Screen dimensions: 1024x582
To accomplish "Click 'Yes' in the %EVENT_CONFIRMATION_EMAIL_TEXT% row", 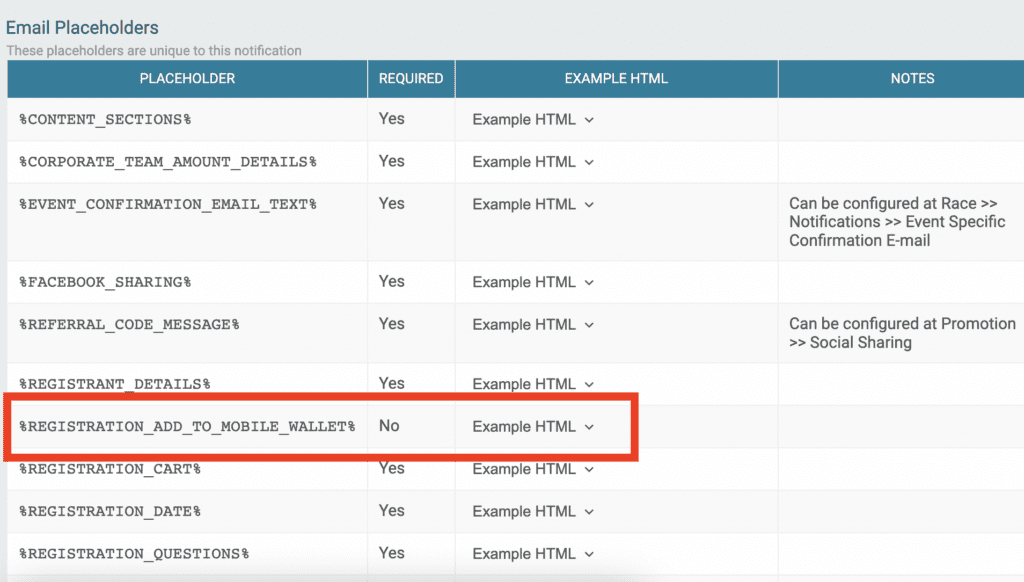I will pos(392,204).
